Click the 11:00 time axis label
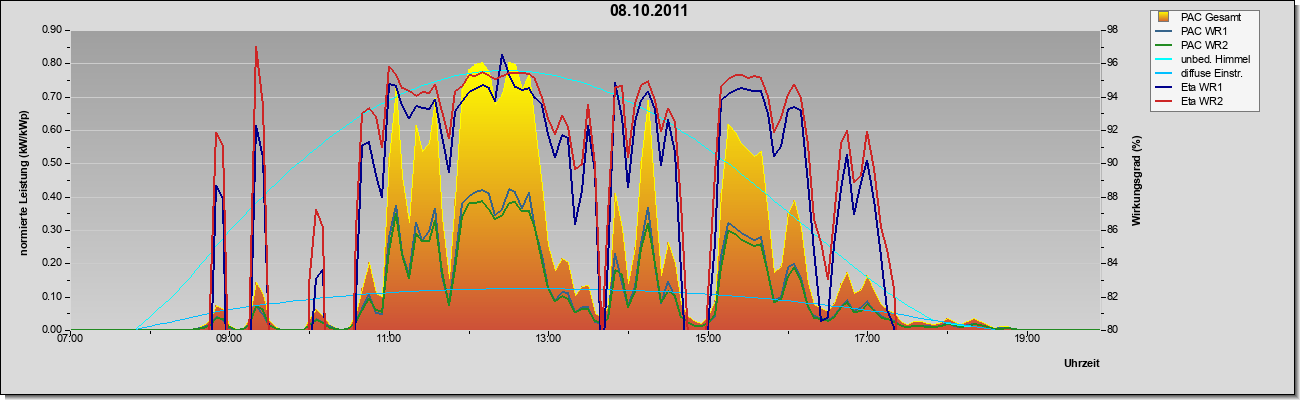Image resolution: width=1300 pixels, height=400 pixels. [x=389, y=339]
